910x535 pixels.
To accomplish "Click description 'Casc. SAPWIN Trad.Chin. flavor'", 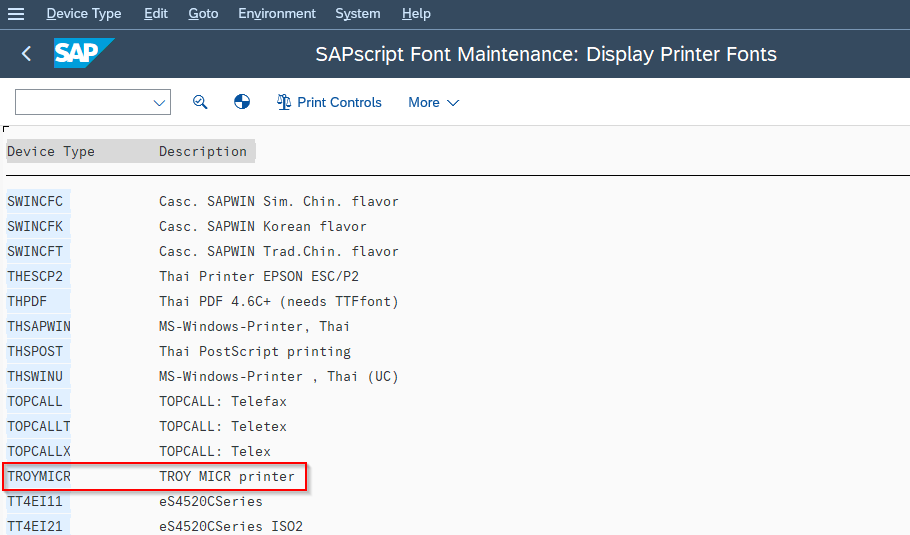I will 279,251.
